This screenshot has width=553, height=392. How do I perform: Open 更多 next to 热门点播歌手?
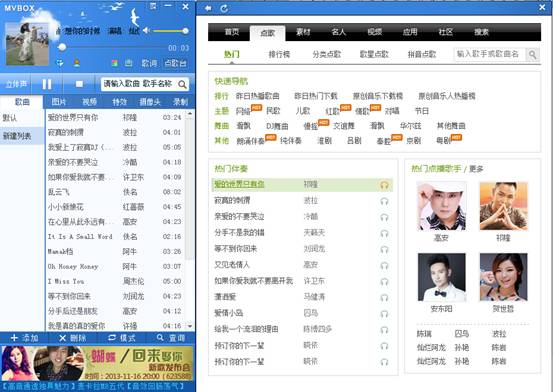click(x=476, y=169)
